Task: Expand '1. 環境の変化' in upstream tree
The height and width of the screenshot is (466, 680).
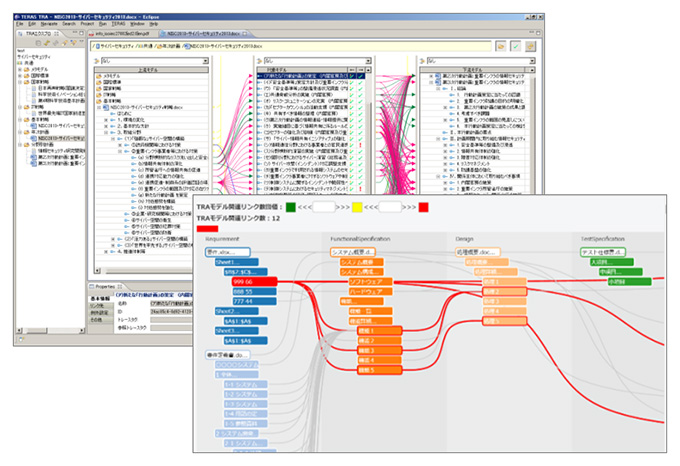Action: coord(106,120)
